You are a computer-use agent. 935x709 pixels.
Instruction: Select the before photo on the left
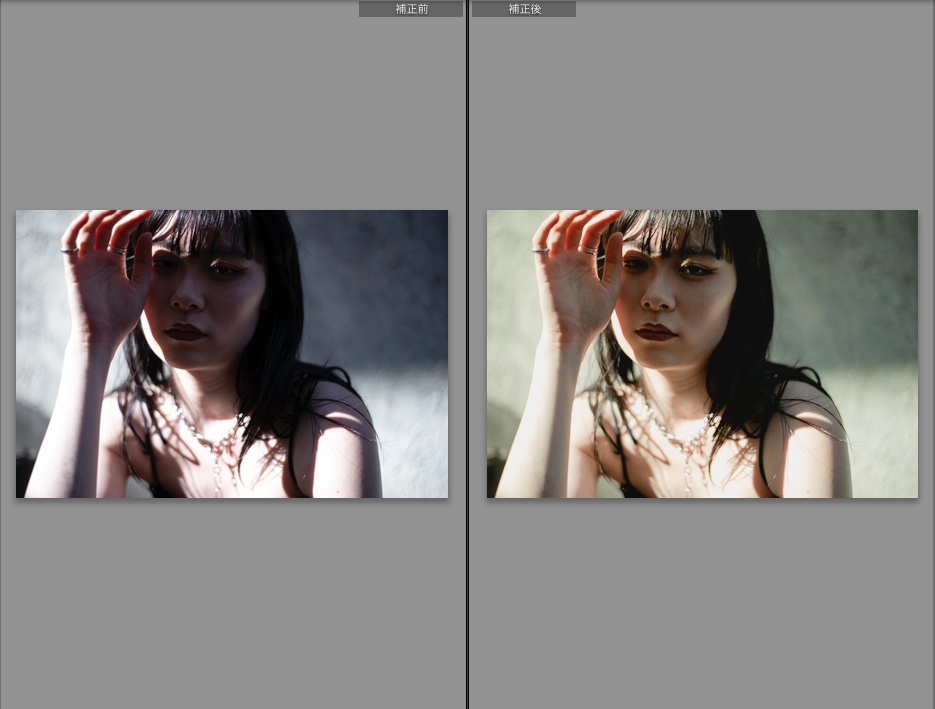point(232,354)
